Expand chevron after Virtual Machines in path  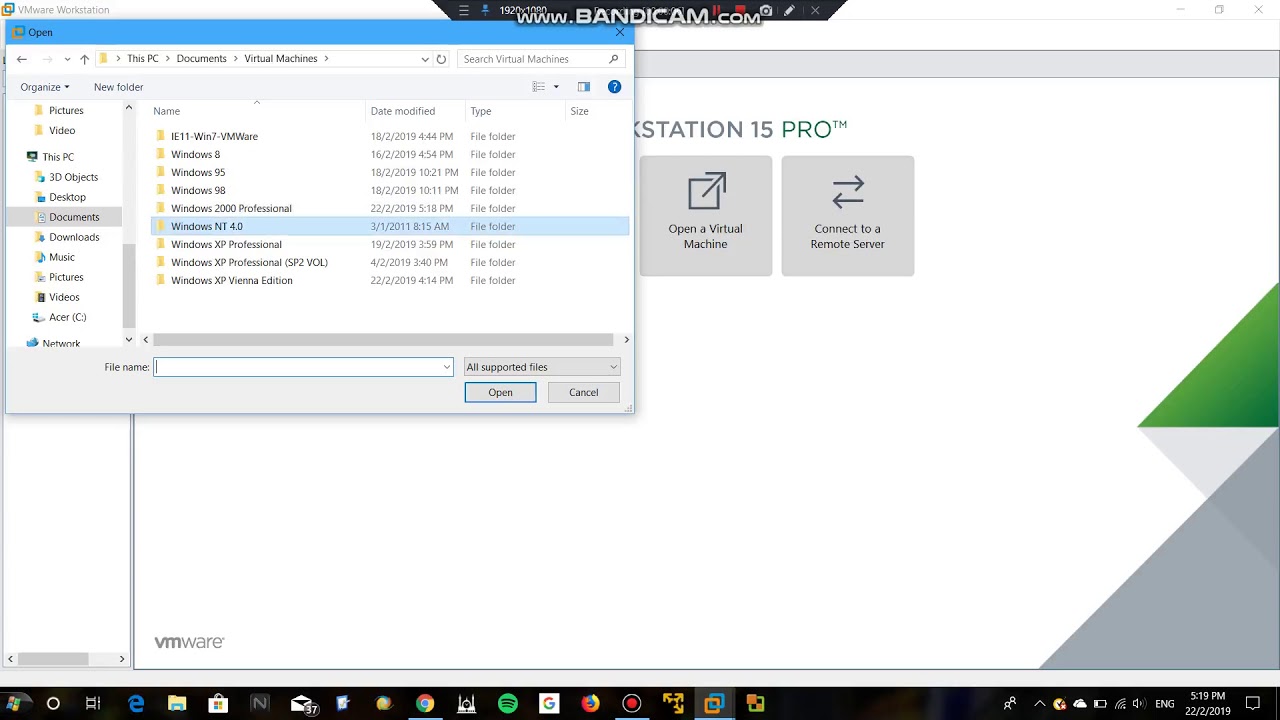click(x=326, y=59)
